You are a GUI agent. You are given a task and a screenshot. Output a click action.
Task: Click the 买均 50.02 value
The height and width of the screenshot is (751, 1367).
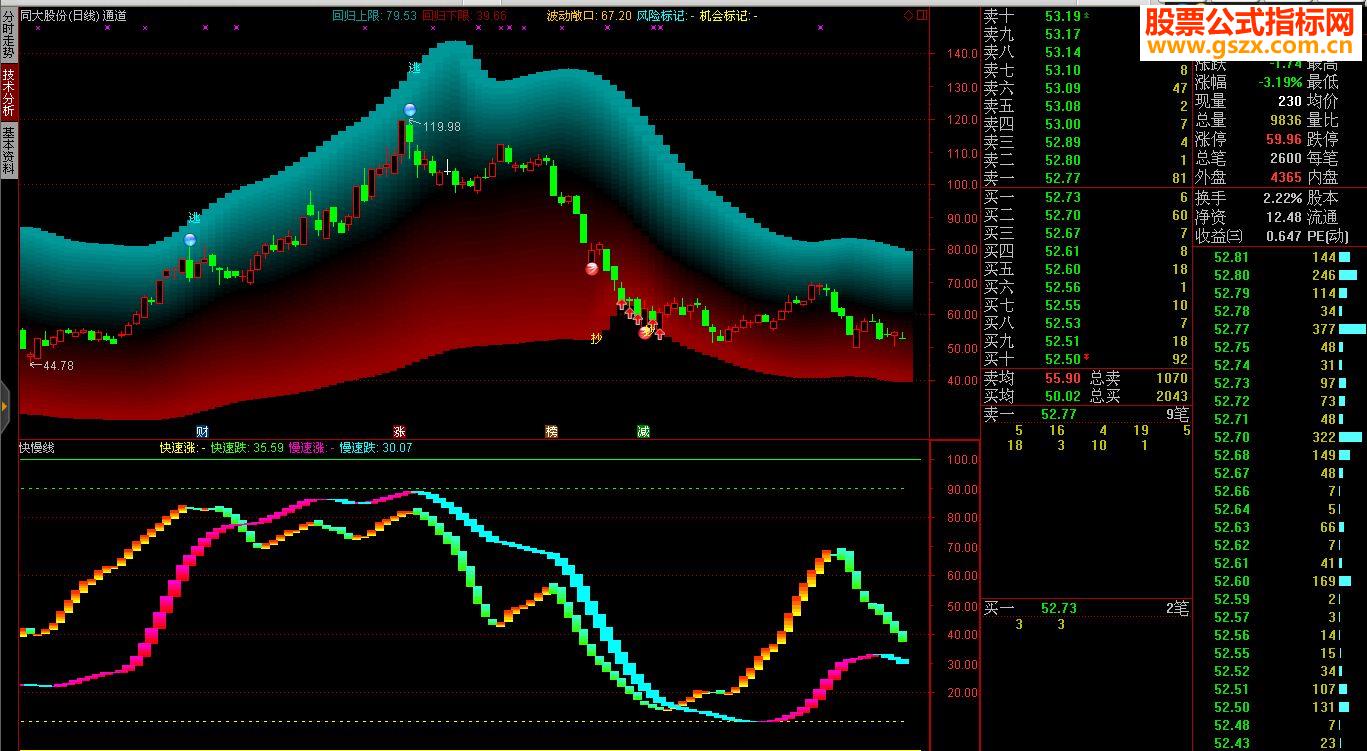(x=1062, y=396)
